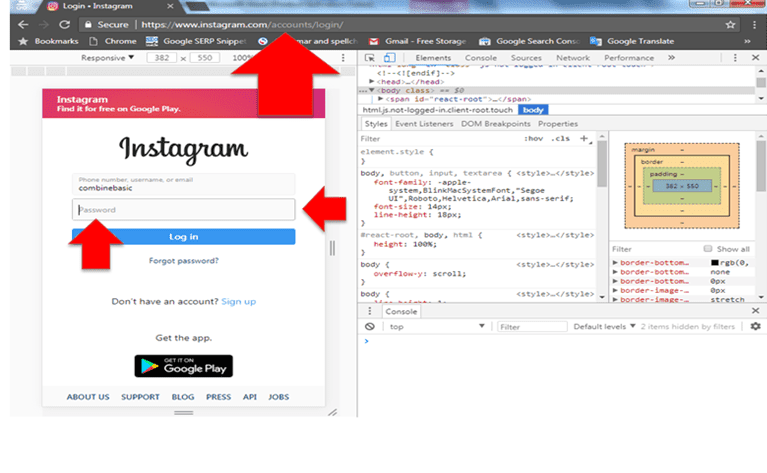Show more DevTools tabs via the chevrons

click(x=672, y=58)
